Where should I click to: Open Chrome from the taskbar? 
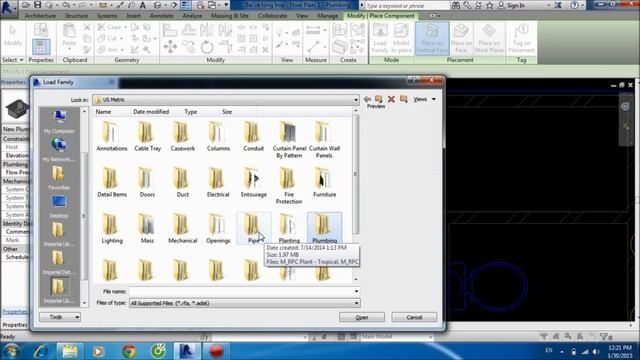pos(129,351)
